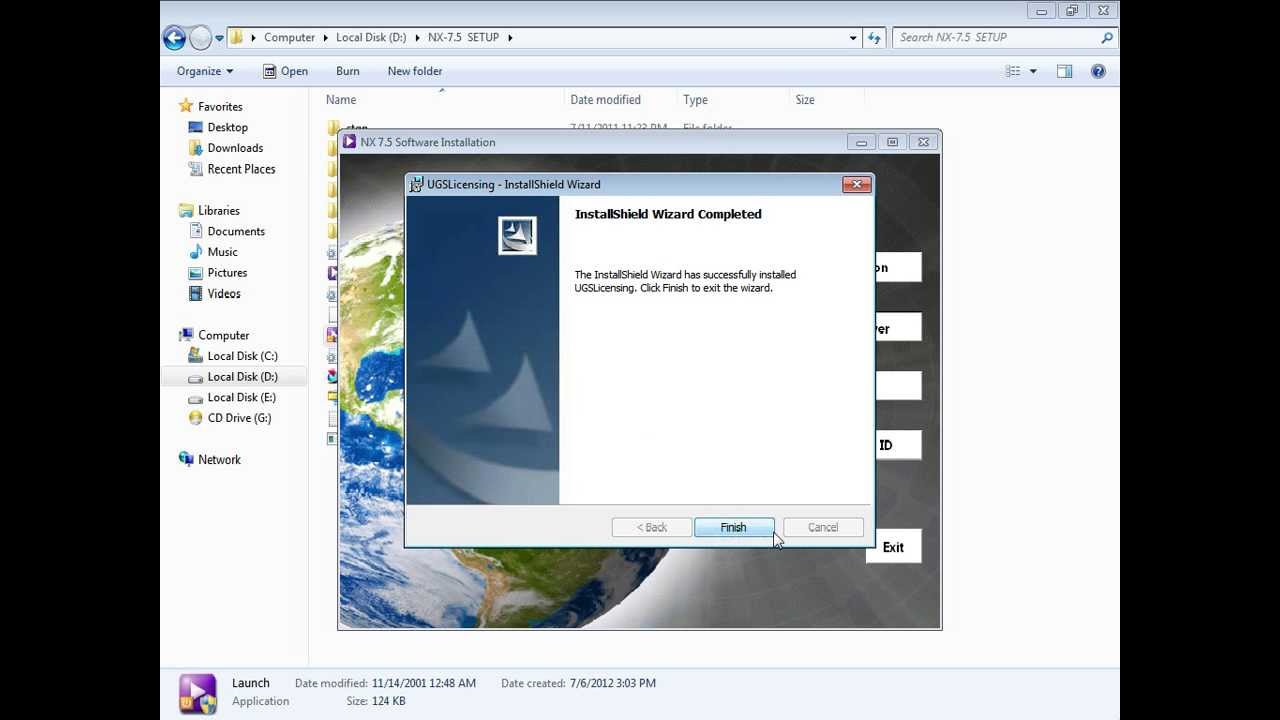This screenshot has height=720, width=1280.
Task: Open Local Disk (D:) in navigation pane
Action: pos(242,377)
